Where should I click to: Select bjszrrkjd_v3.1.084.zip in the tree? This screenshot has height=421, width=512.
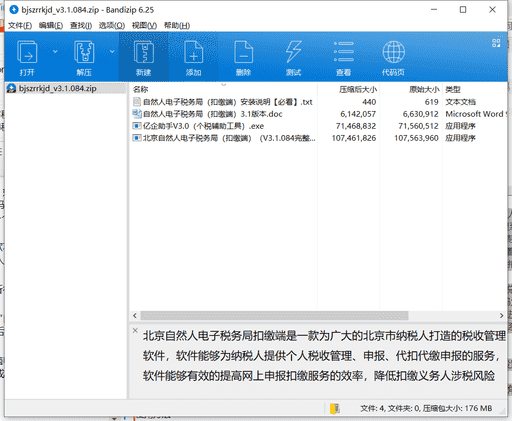[58, 88]
